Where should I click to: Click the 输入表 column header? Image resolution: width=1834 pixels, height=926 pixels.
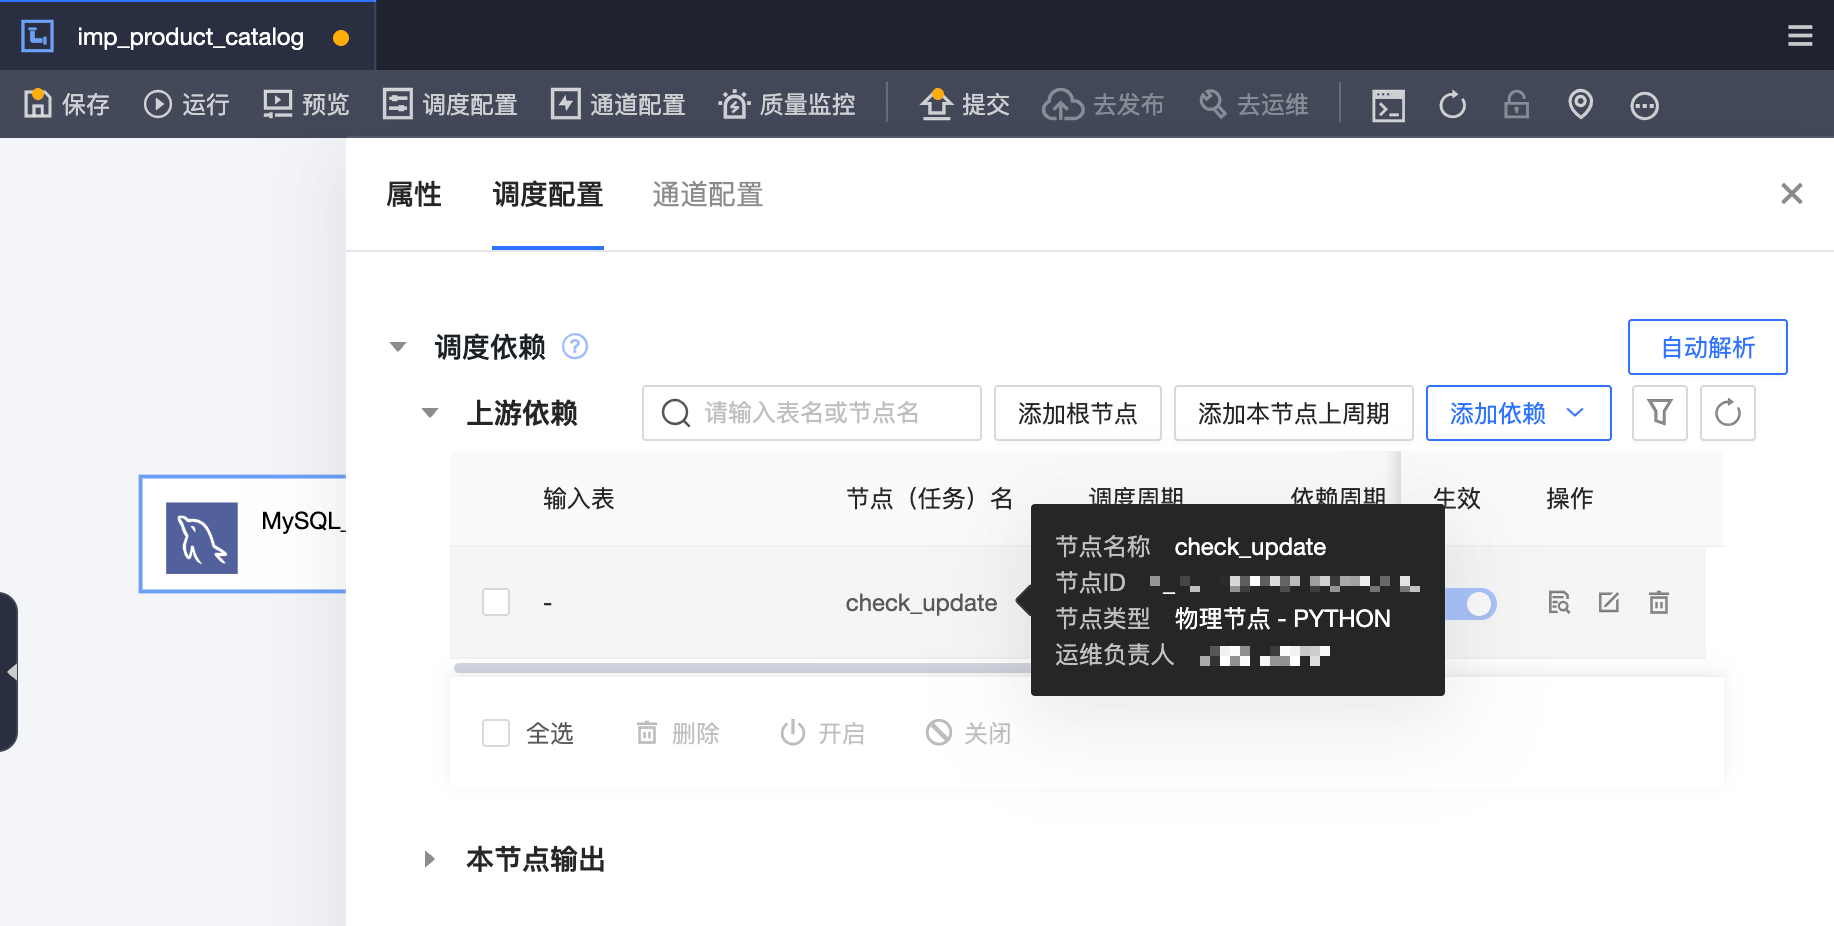[x=578, y=498]
